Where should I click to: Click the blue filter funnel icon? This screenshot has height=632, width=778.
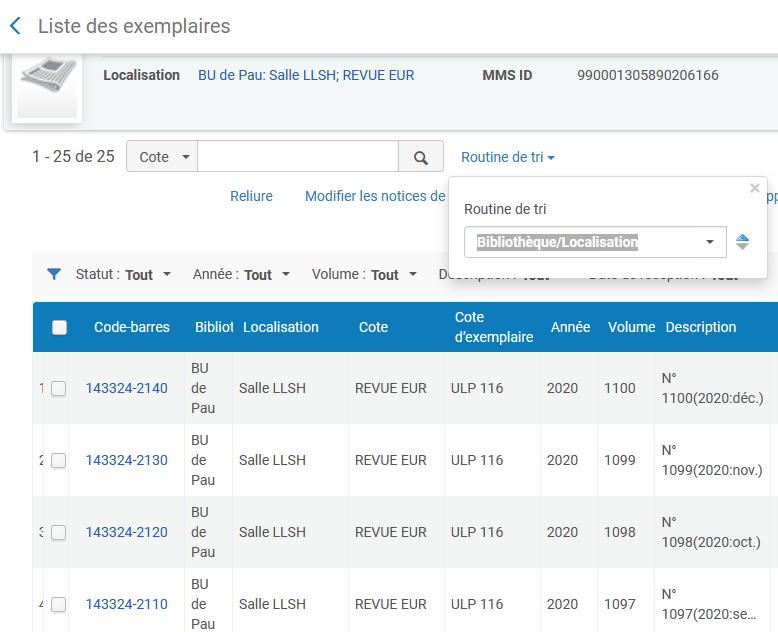click(54, 274)
